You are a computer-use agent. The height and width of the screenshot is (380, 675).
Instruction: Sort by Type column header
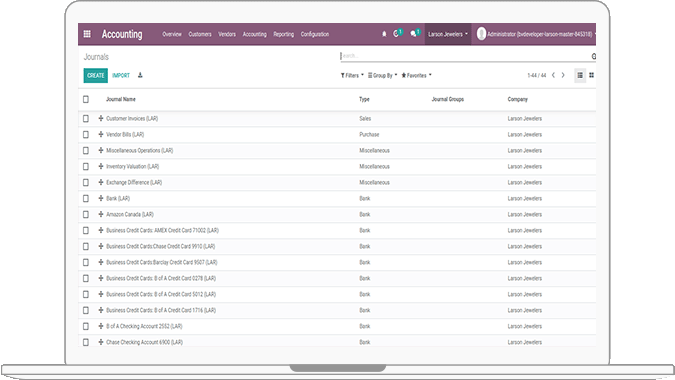click(x=364, y=99)
